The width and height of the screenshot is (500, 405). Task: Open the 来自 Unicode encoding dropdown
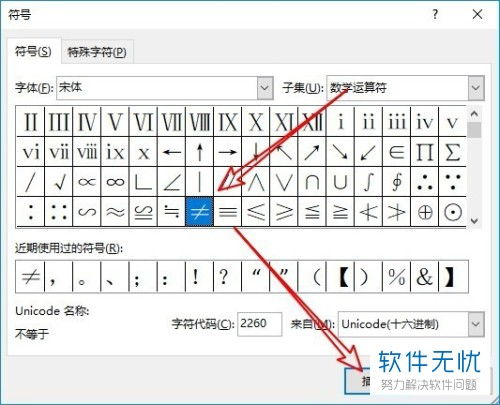pyautogui.click(x=476, y=324)
